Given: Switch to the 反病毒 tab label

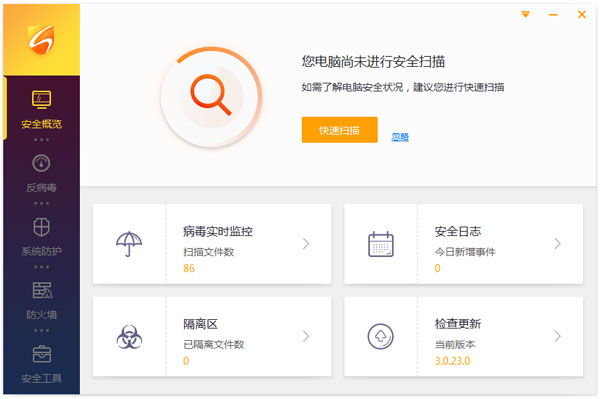Looking at the screenshot, I should point(41,187).
